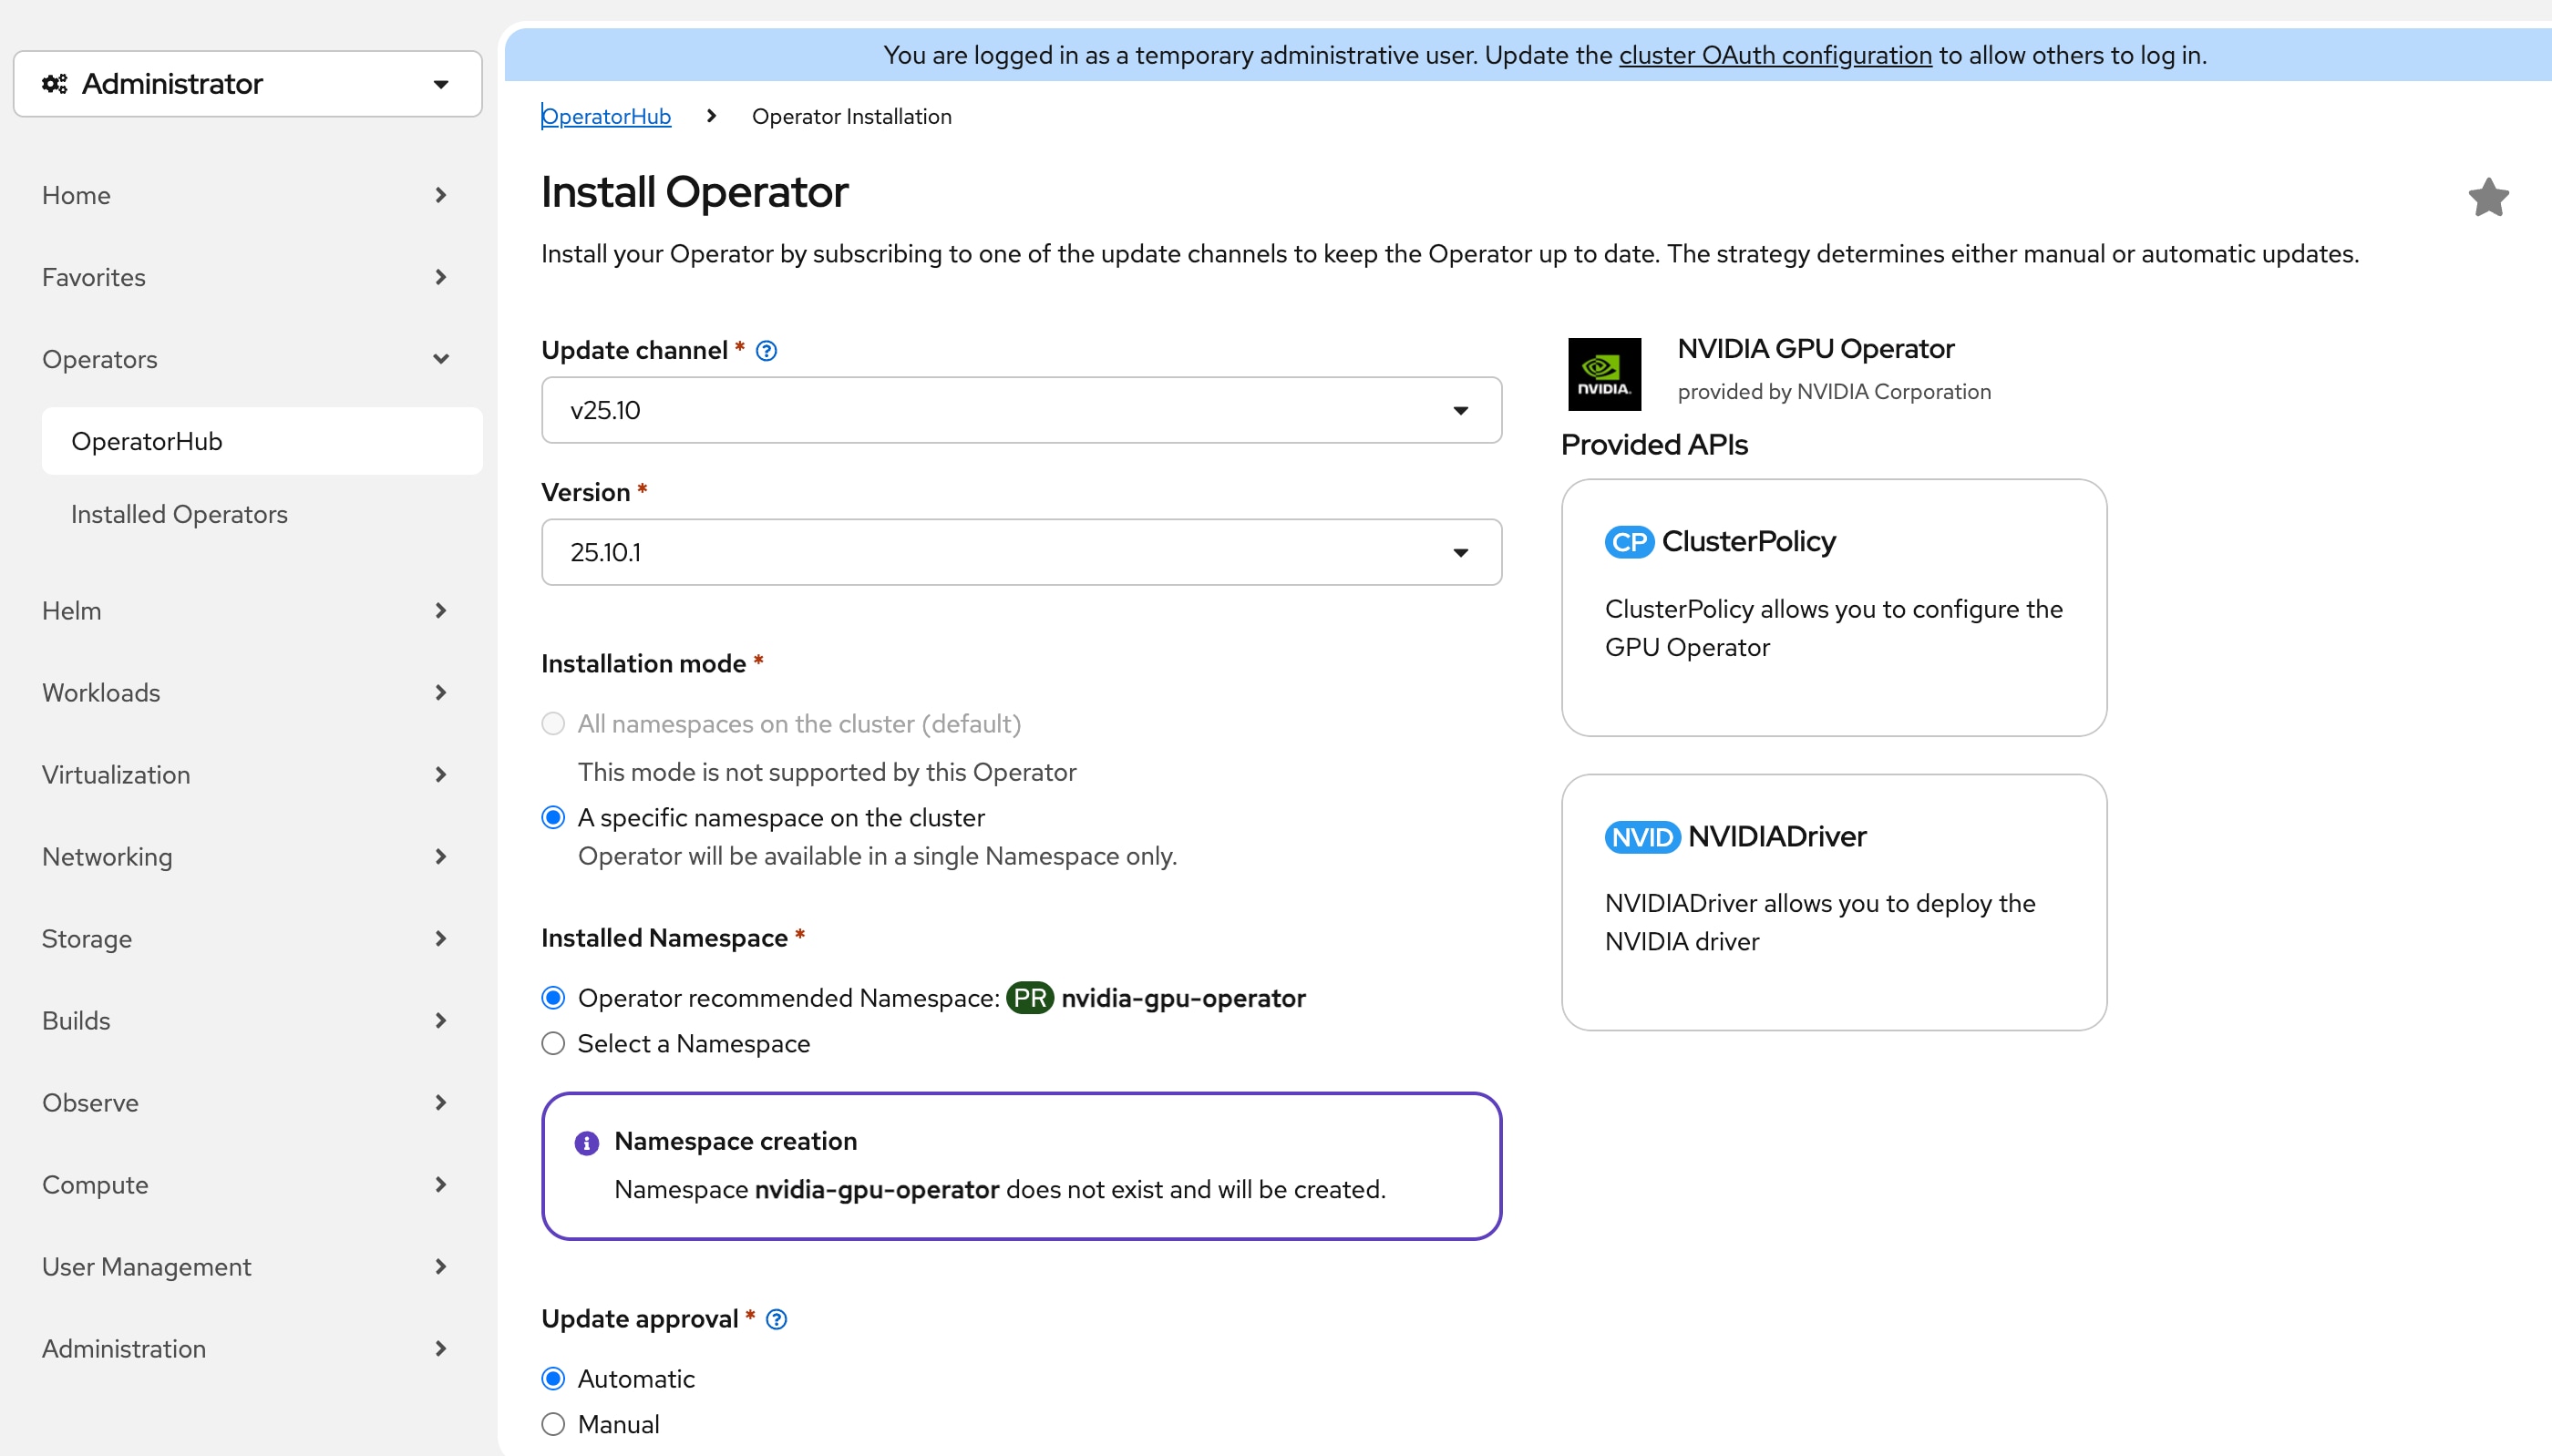Open Update approval help icon
The width and height of the screenshot is (2552, 1456).
(776, 1320)
